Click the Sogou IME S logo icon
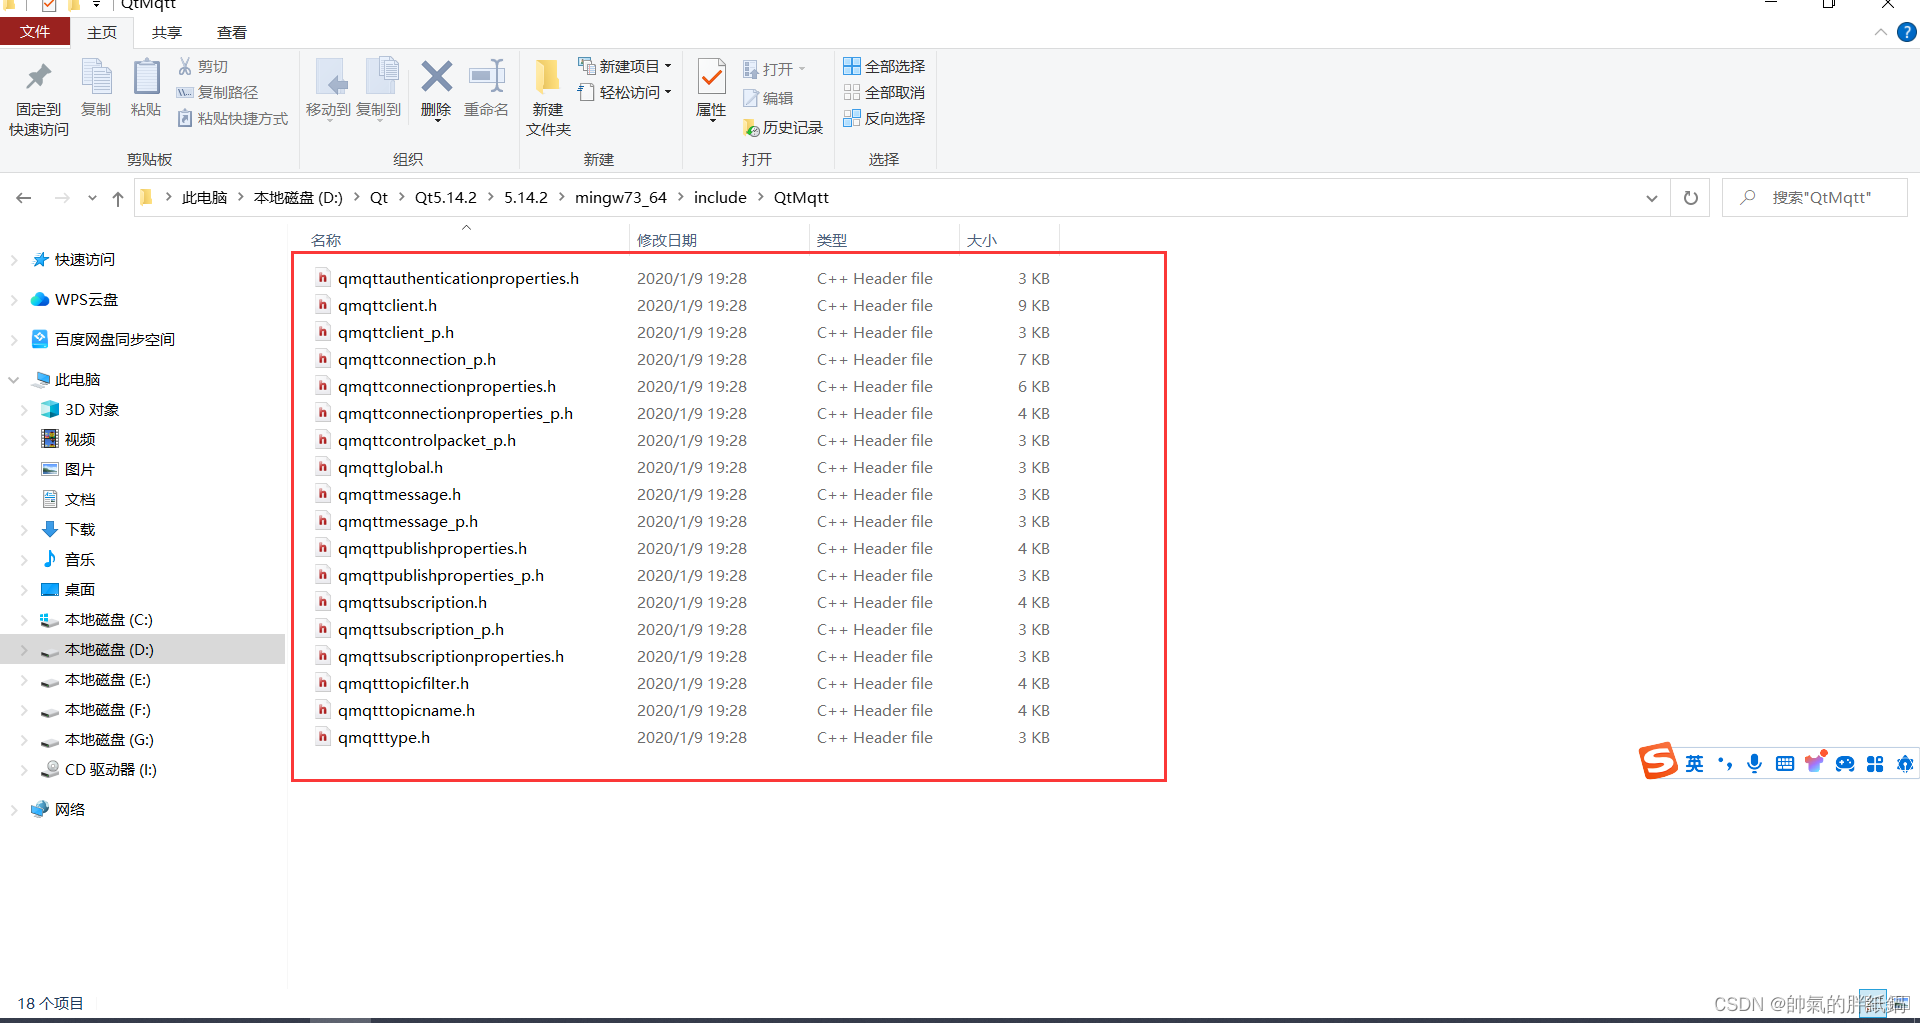The width and height of the screenshot is (1920, 1023). pos(1657,762)
